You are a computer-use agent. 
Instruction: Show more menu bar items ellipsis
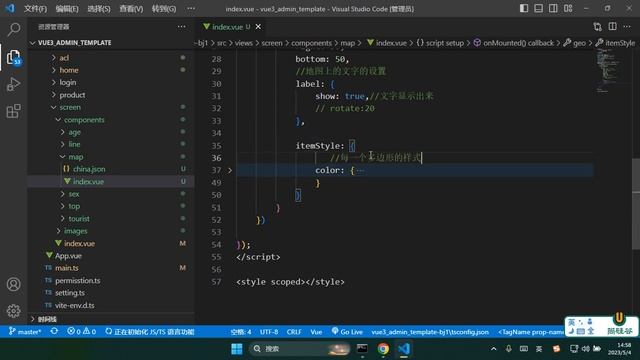(x=191, y=9)
